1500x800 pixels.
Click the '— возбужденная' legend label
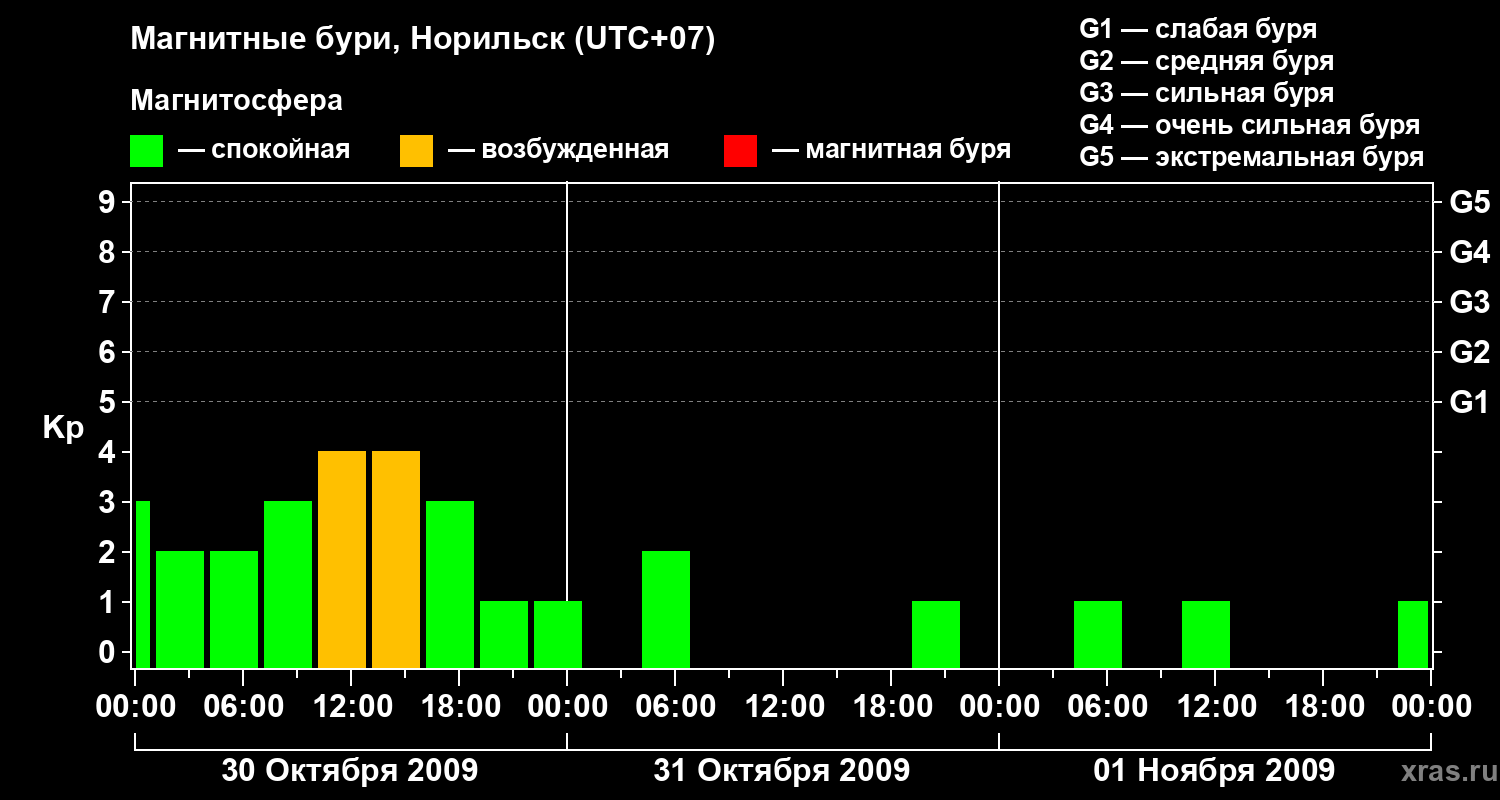(x=558, y=151)
